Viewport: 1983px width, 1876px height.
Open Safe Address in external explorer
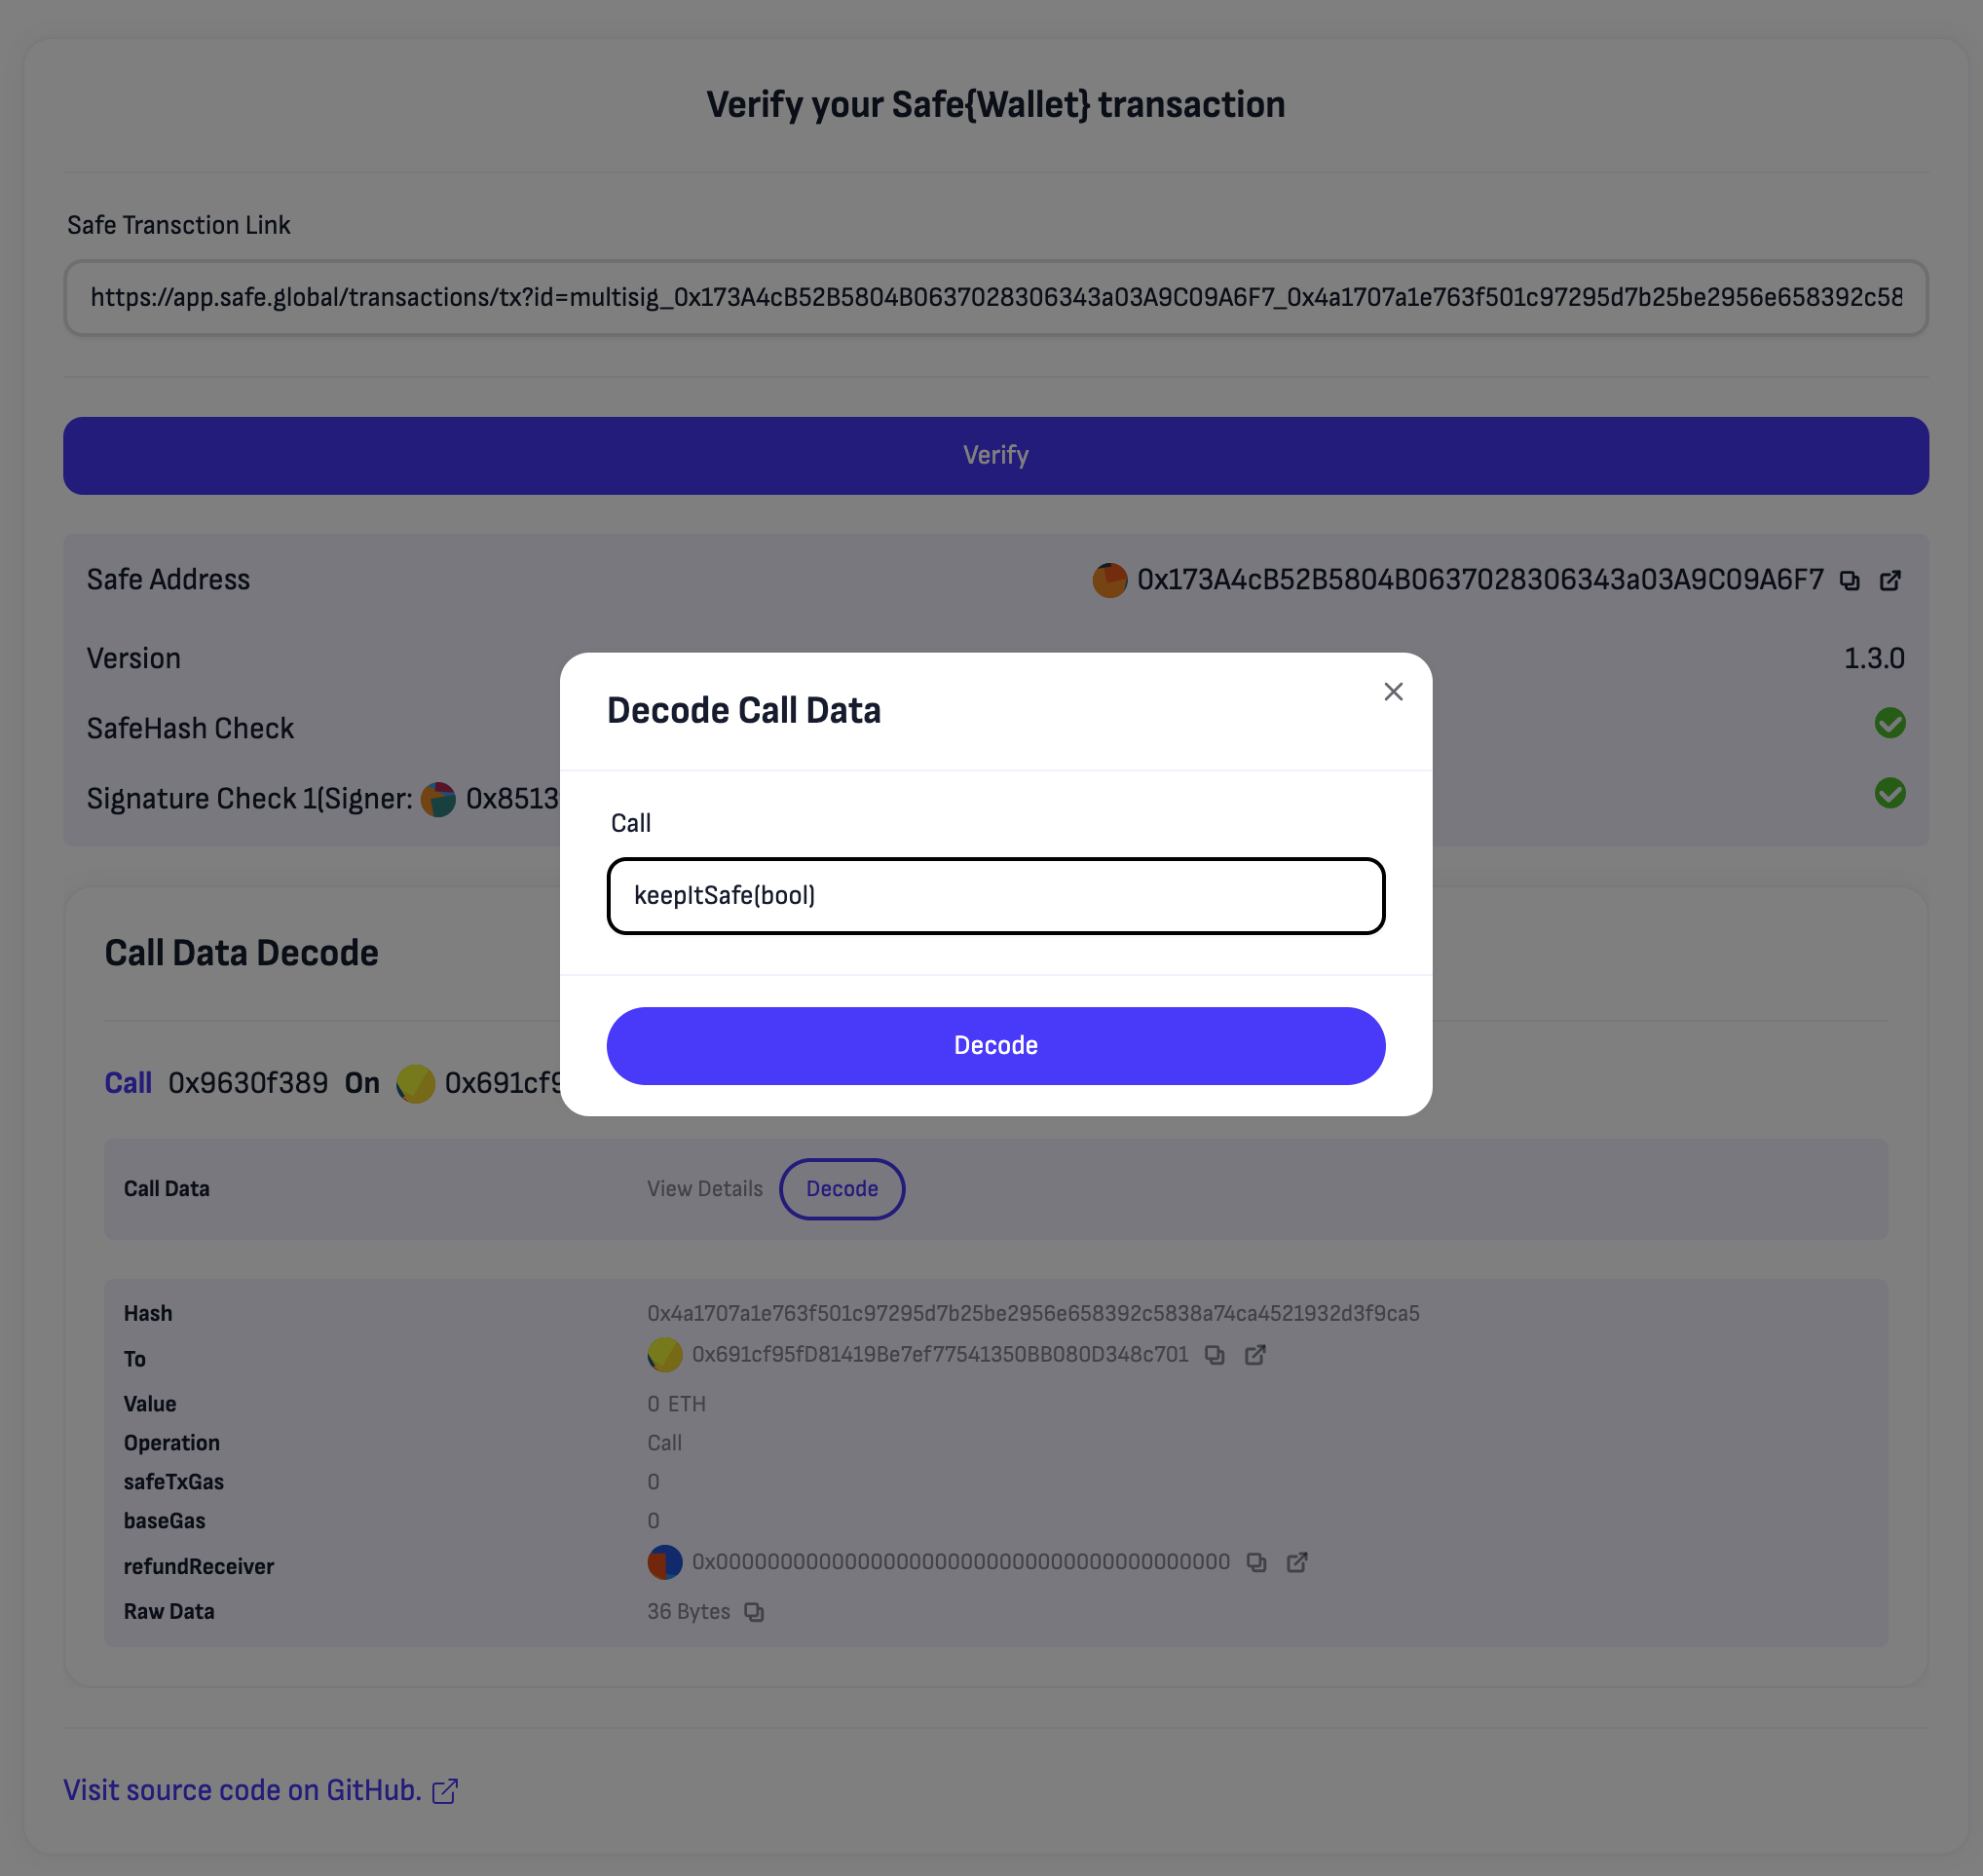1889,580
